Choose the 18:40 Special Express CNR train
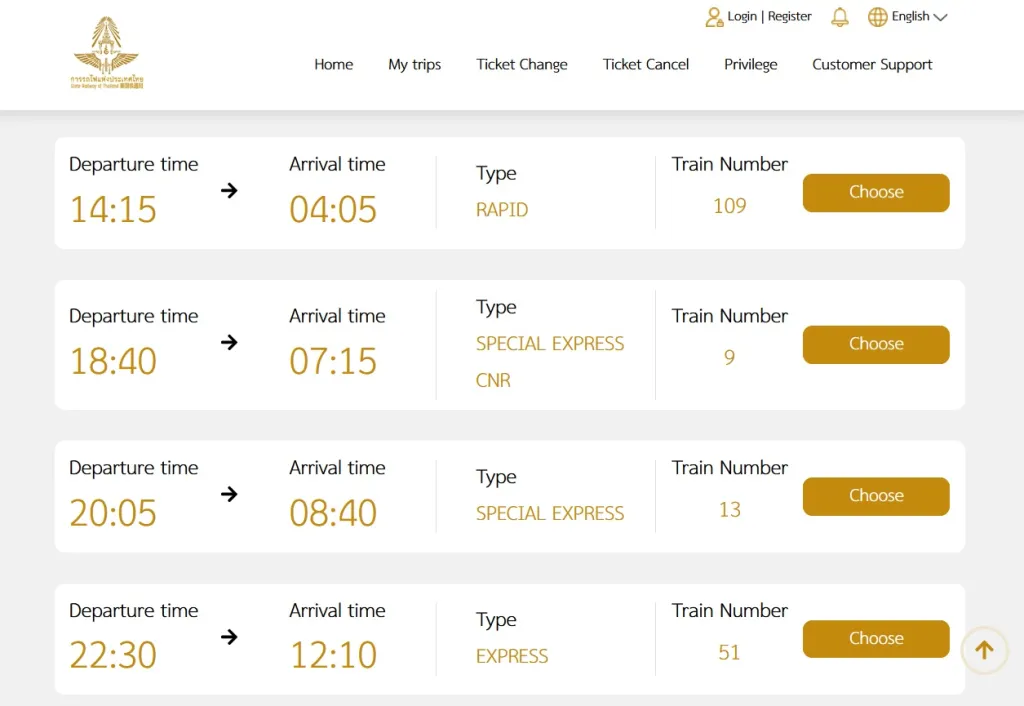This screenshot has height=706, width=1024. (876, 344)
